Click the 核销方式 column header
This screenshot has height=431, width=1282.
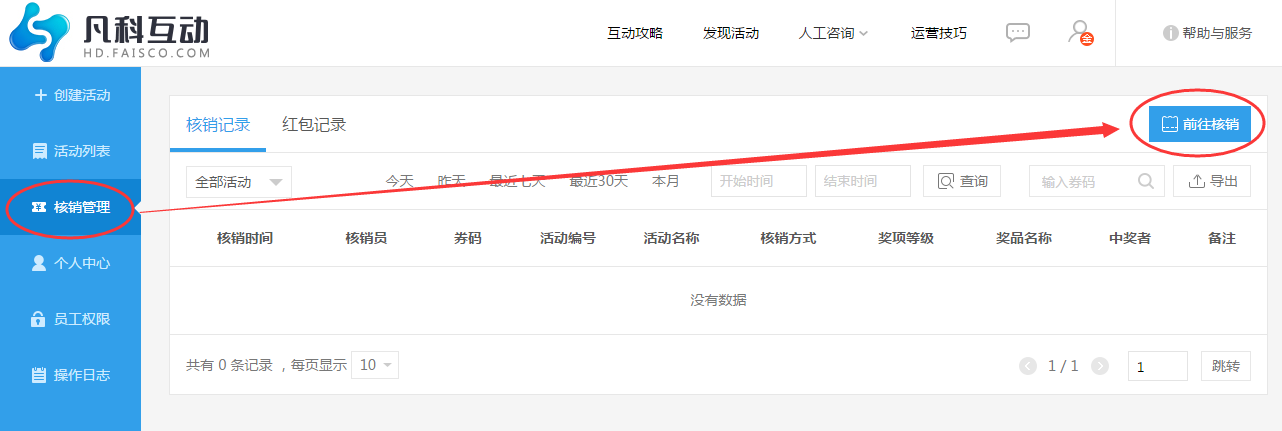pos(788,238)
